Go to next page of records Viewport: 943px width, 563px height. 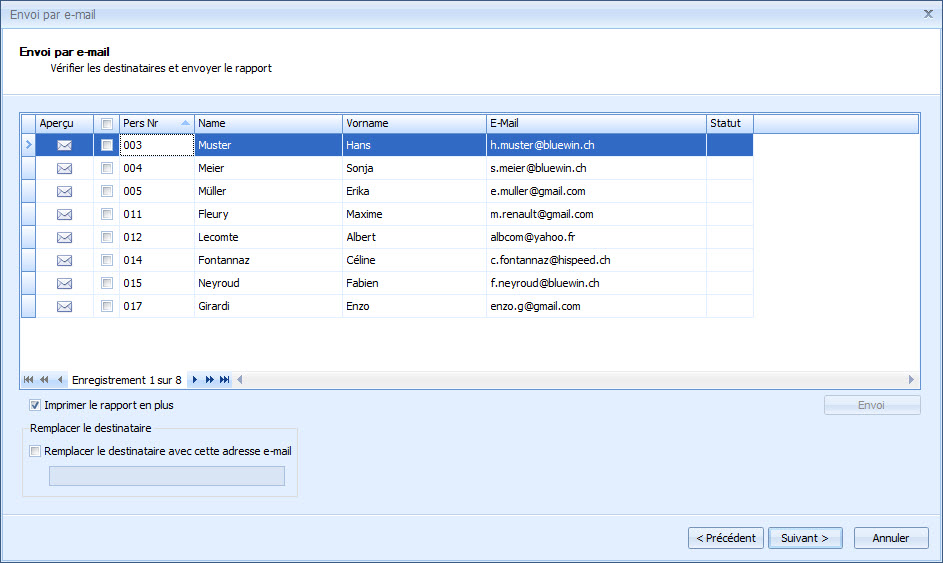coord(210,380)
